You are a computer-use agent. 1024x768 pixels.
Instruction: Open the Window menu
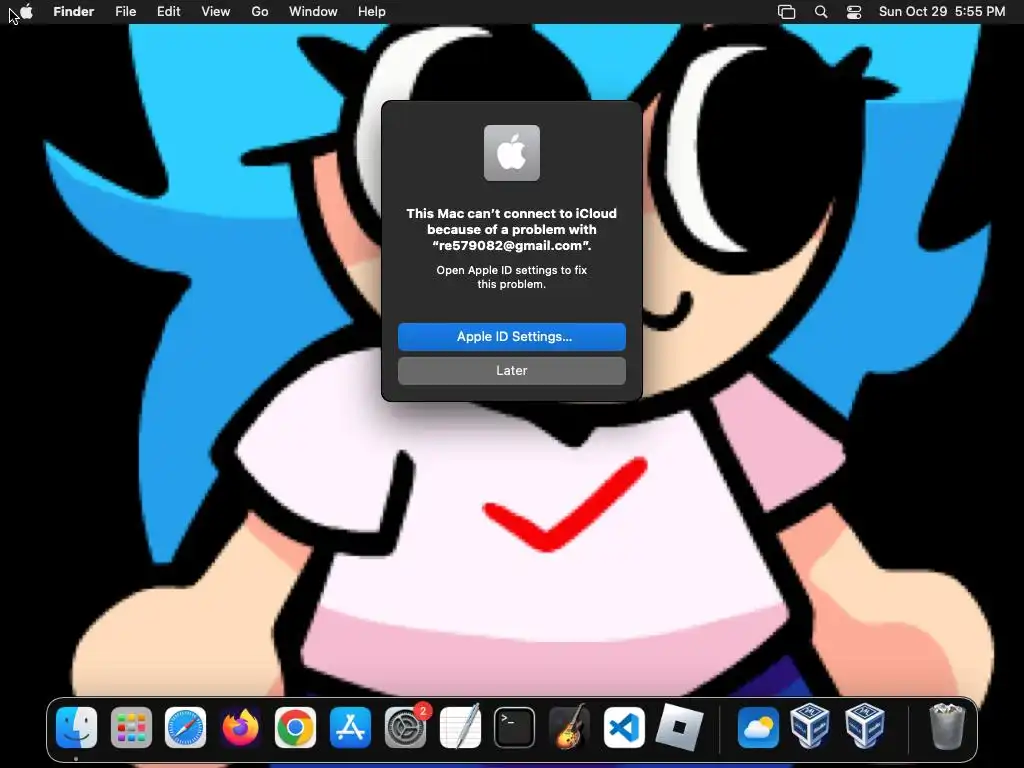click(313, 12)
